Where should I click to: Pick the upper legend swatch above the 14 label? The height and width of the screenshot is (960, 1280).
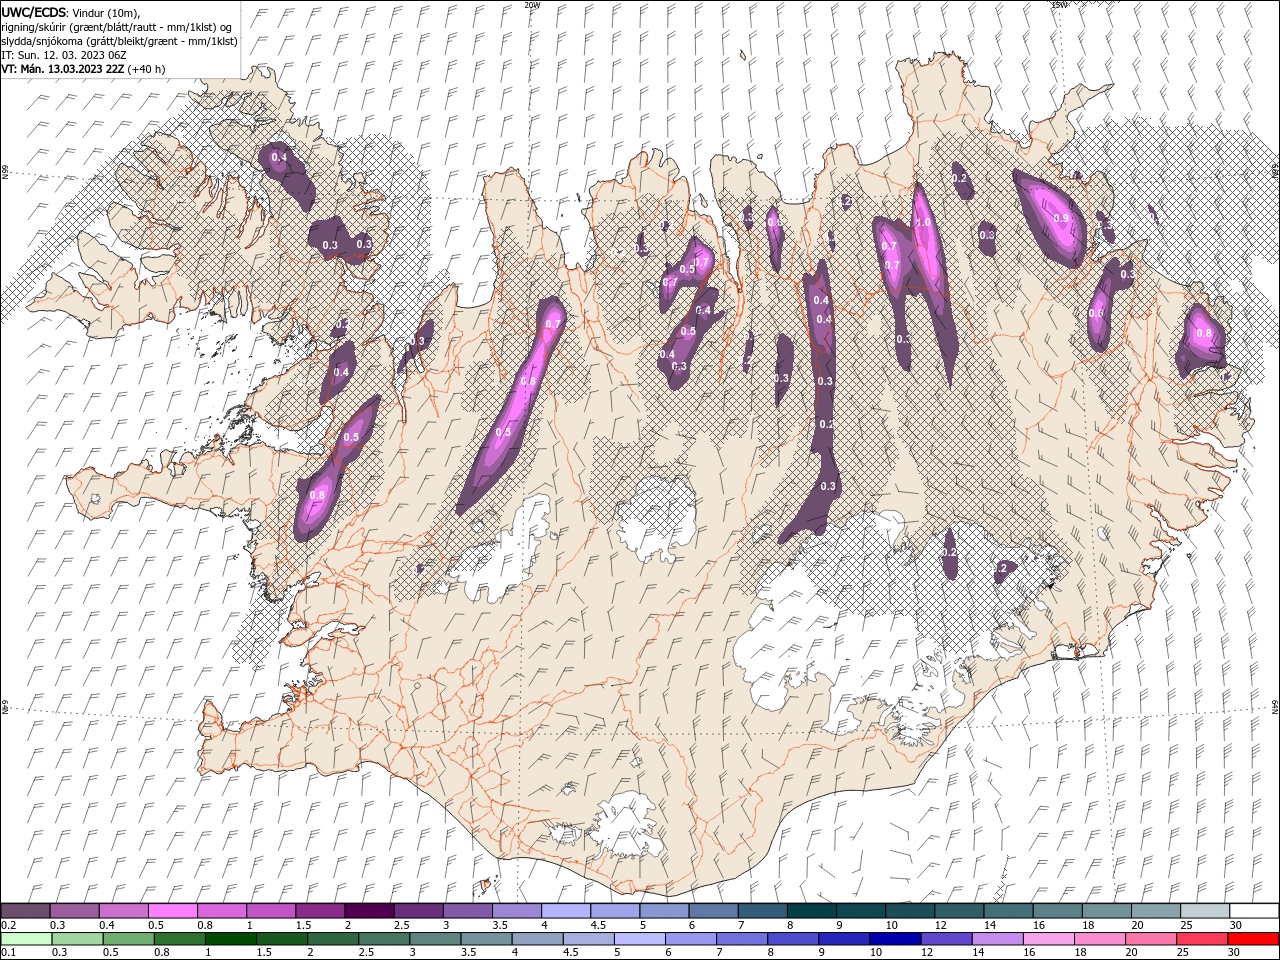(1008, 911)
